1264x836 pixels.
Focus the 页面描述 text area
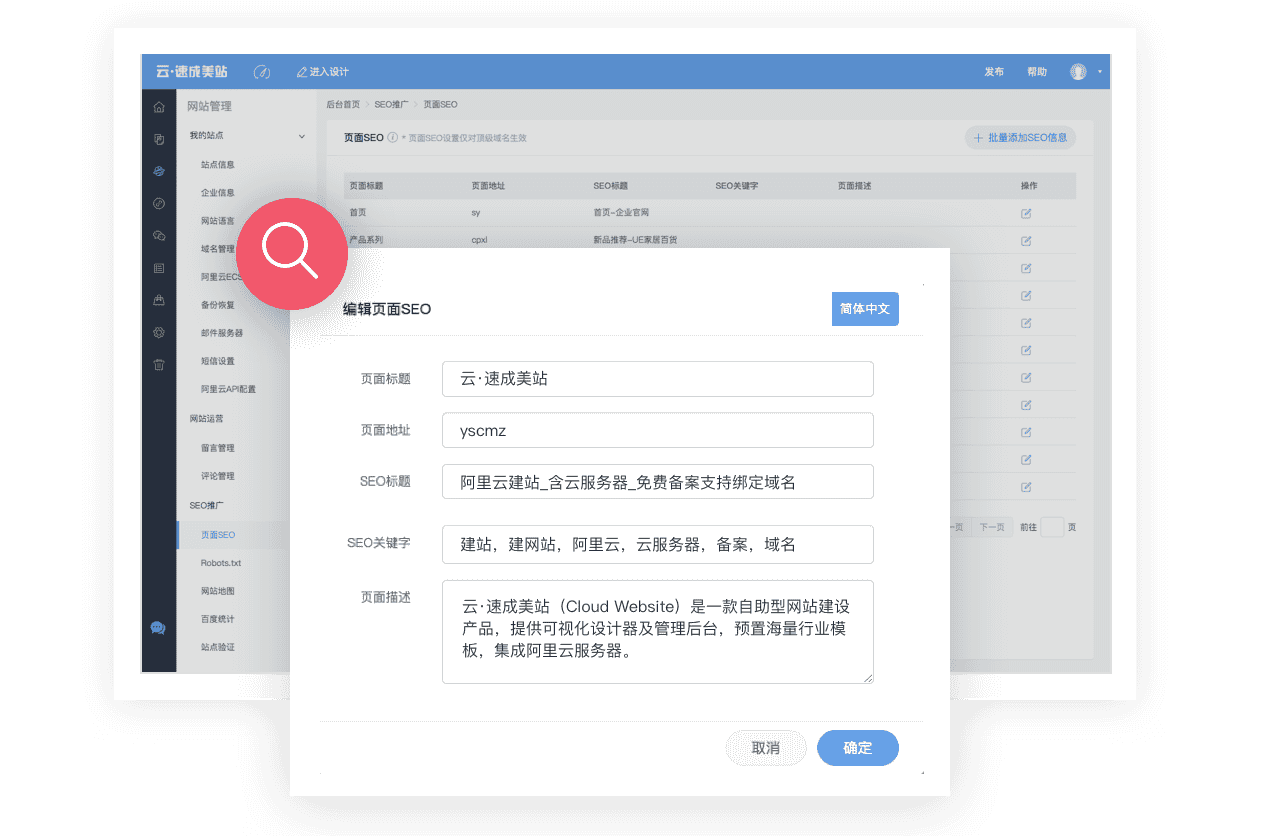tap(658, 632)
